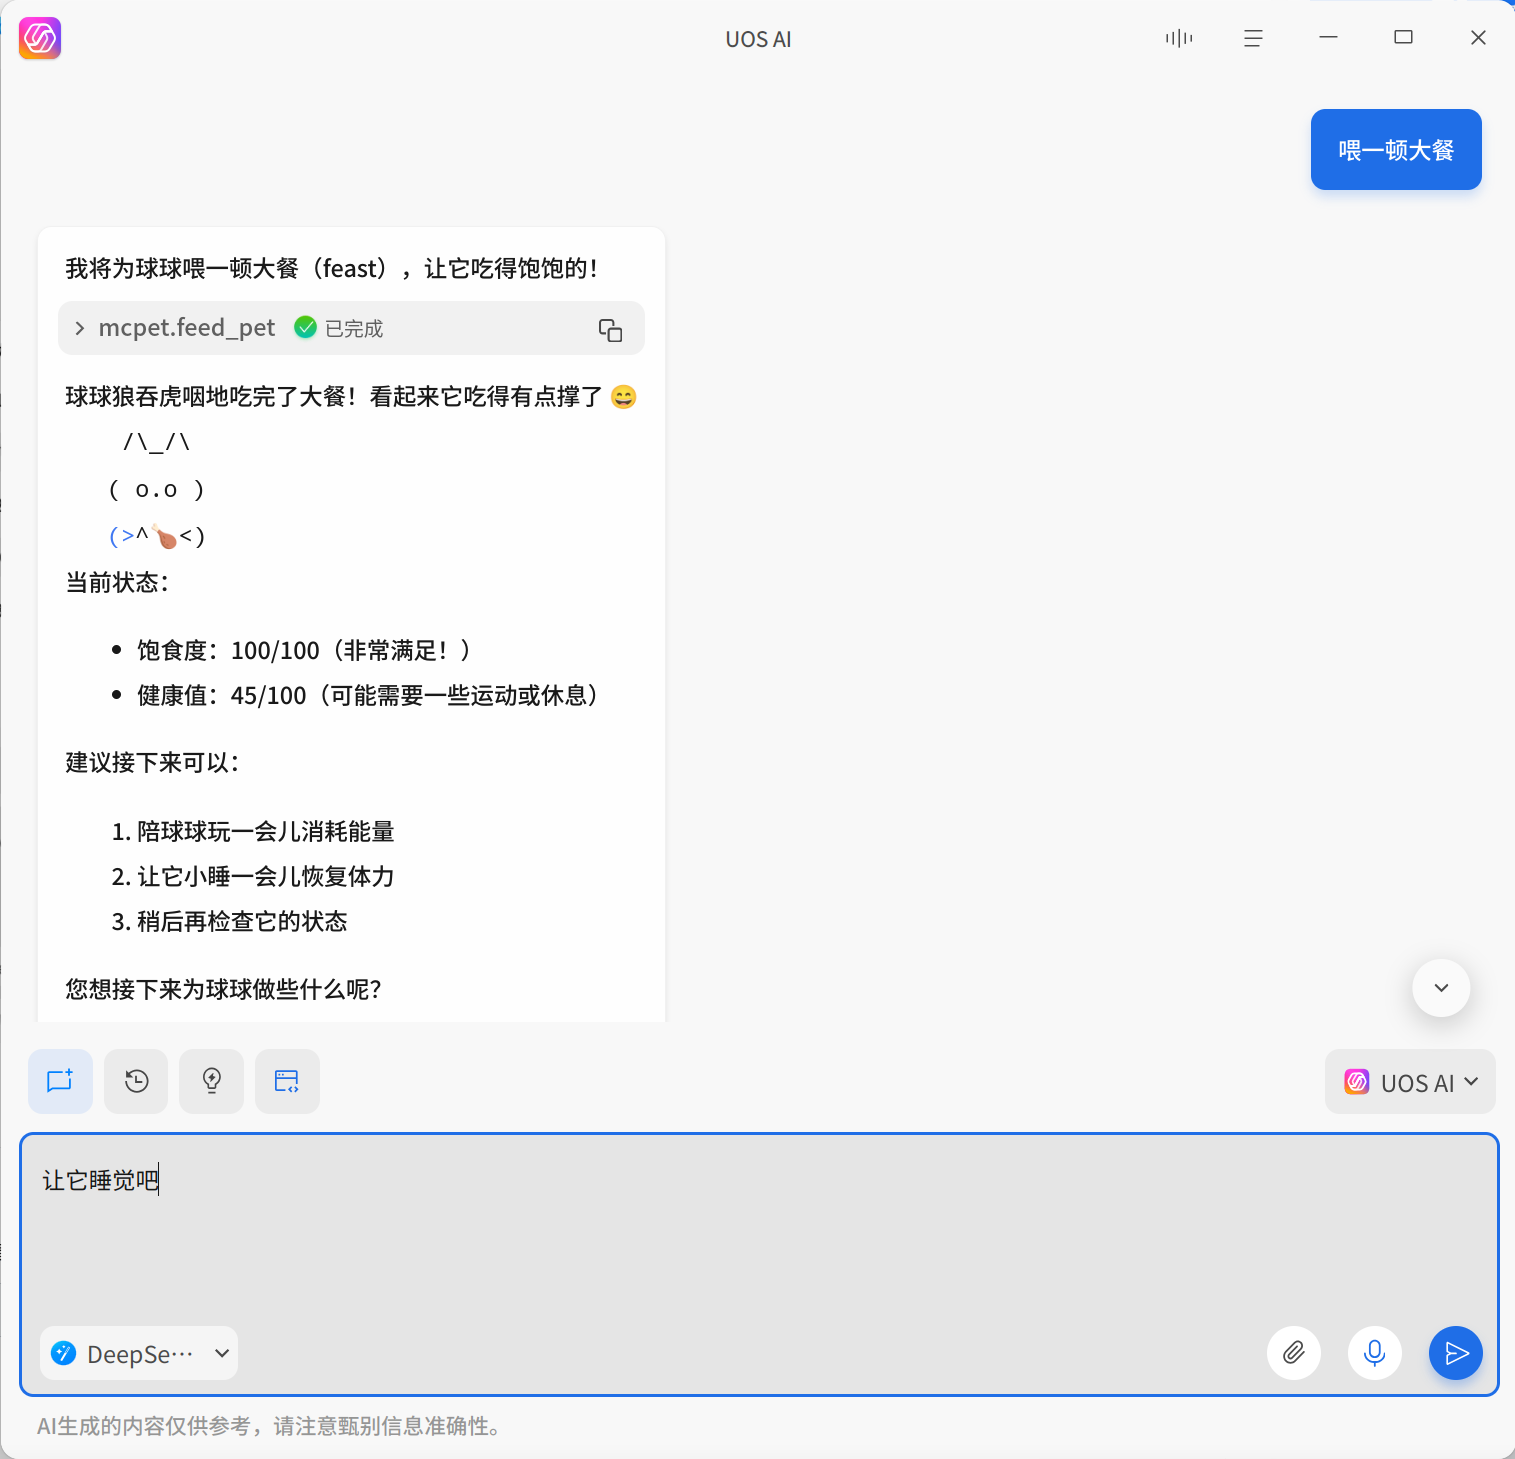
Task: Open the UOS AI assistant dropdown
Action: click(1410, 1082)
